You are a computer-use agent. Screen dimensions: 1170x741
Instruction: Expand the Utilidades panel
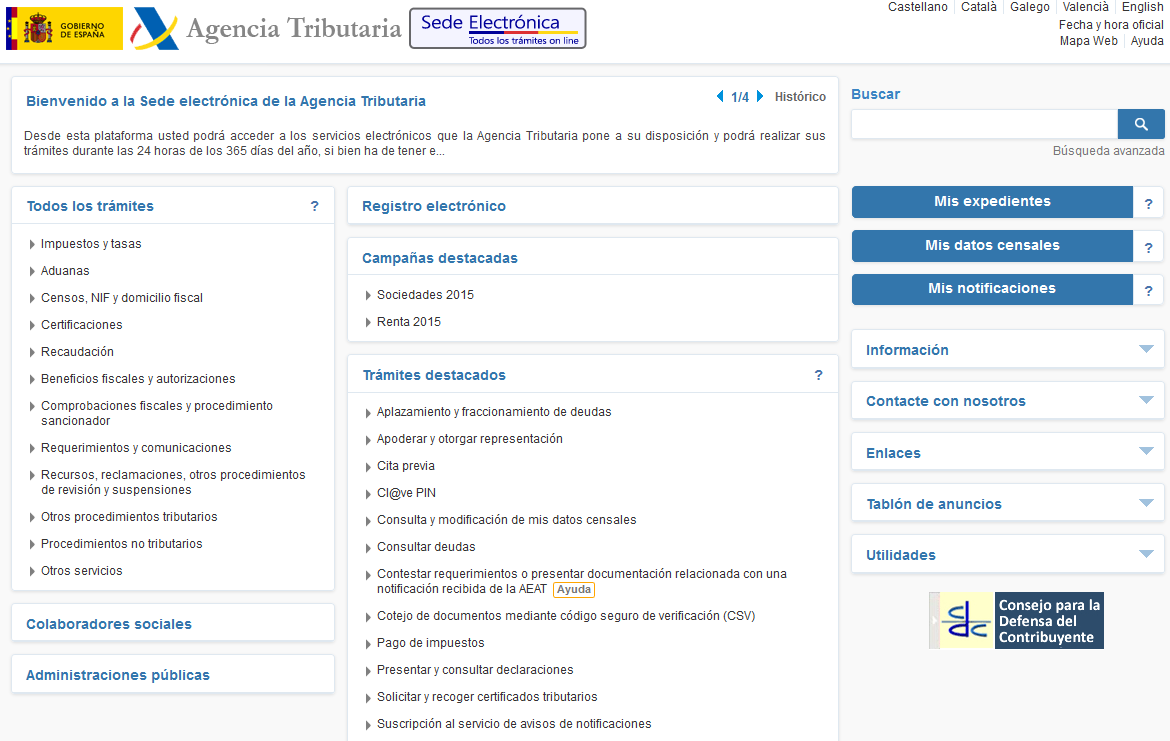pos(1007,554)
